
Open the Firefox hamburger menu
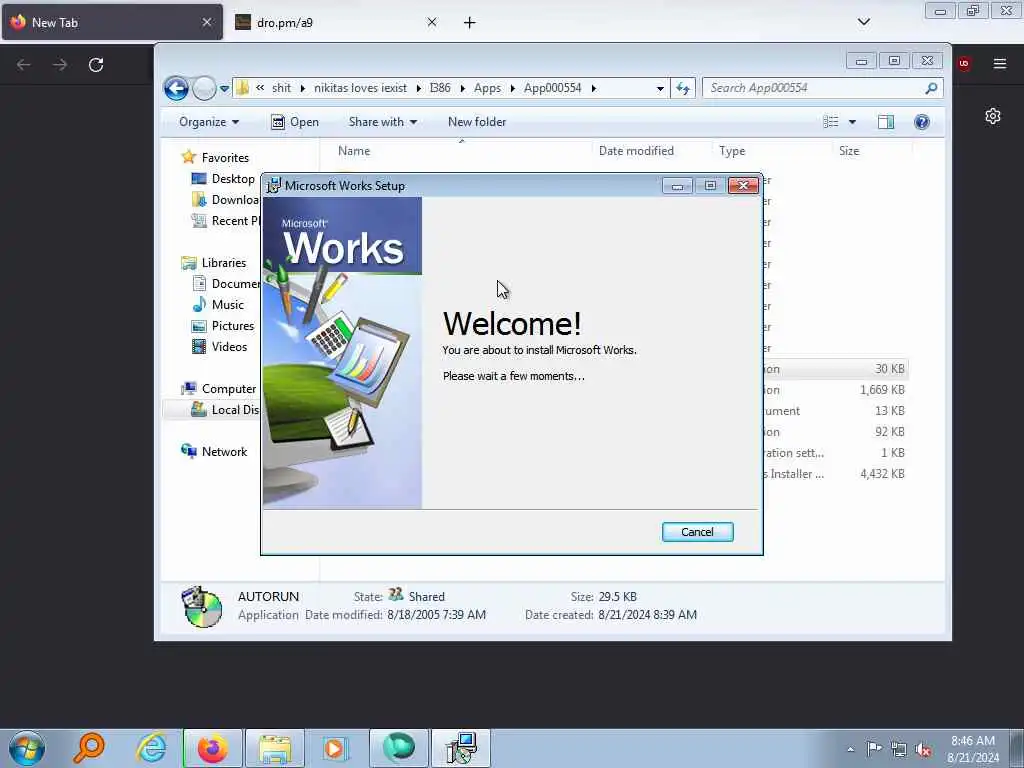point(999,63)
